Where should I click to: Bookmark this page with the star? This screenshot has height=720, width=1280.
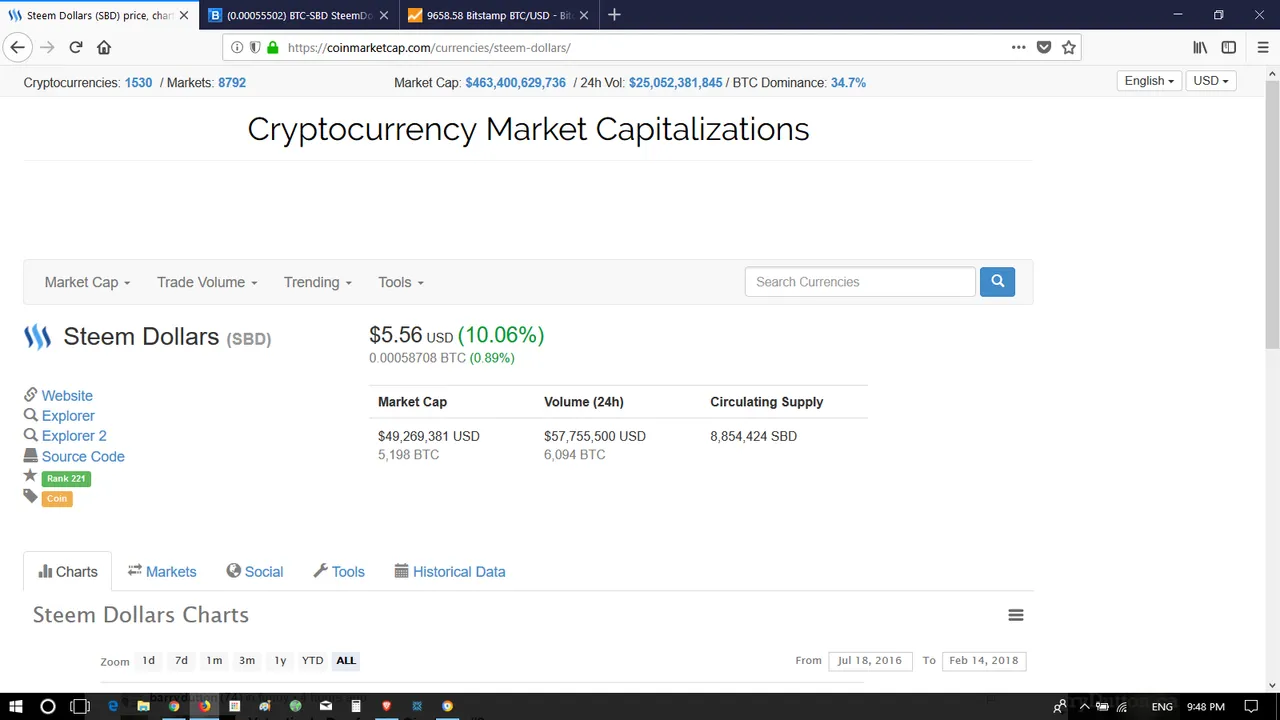coord(1069,47)
